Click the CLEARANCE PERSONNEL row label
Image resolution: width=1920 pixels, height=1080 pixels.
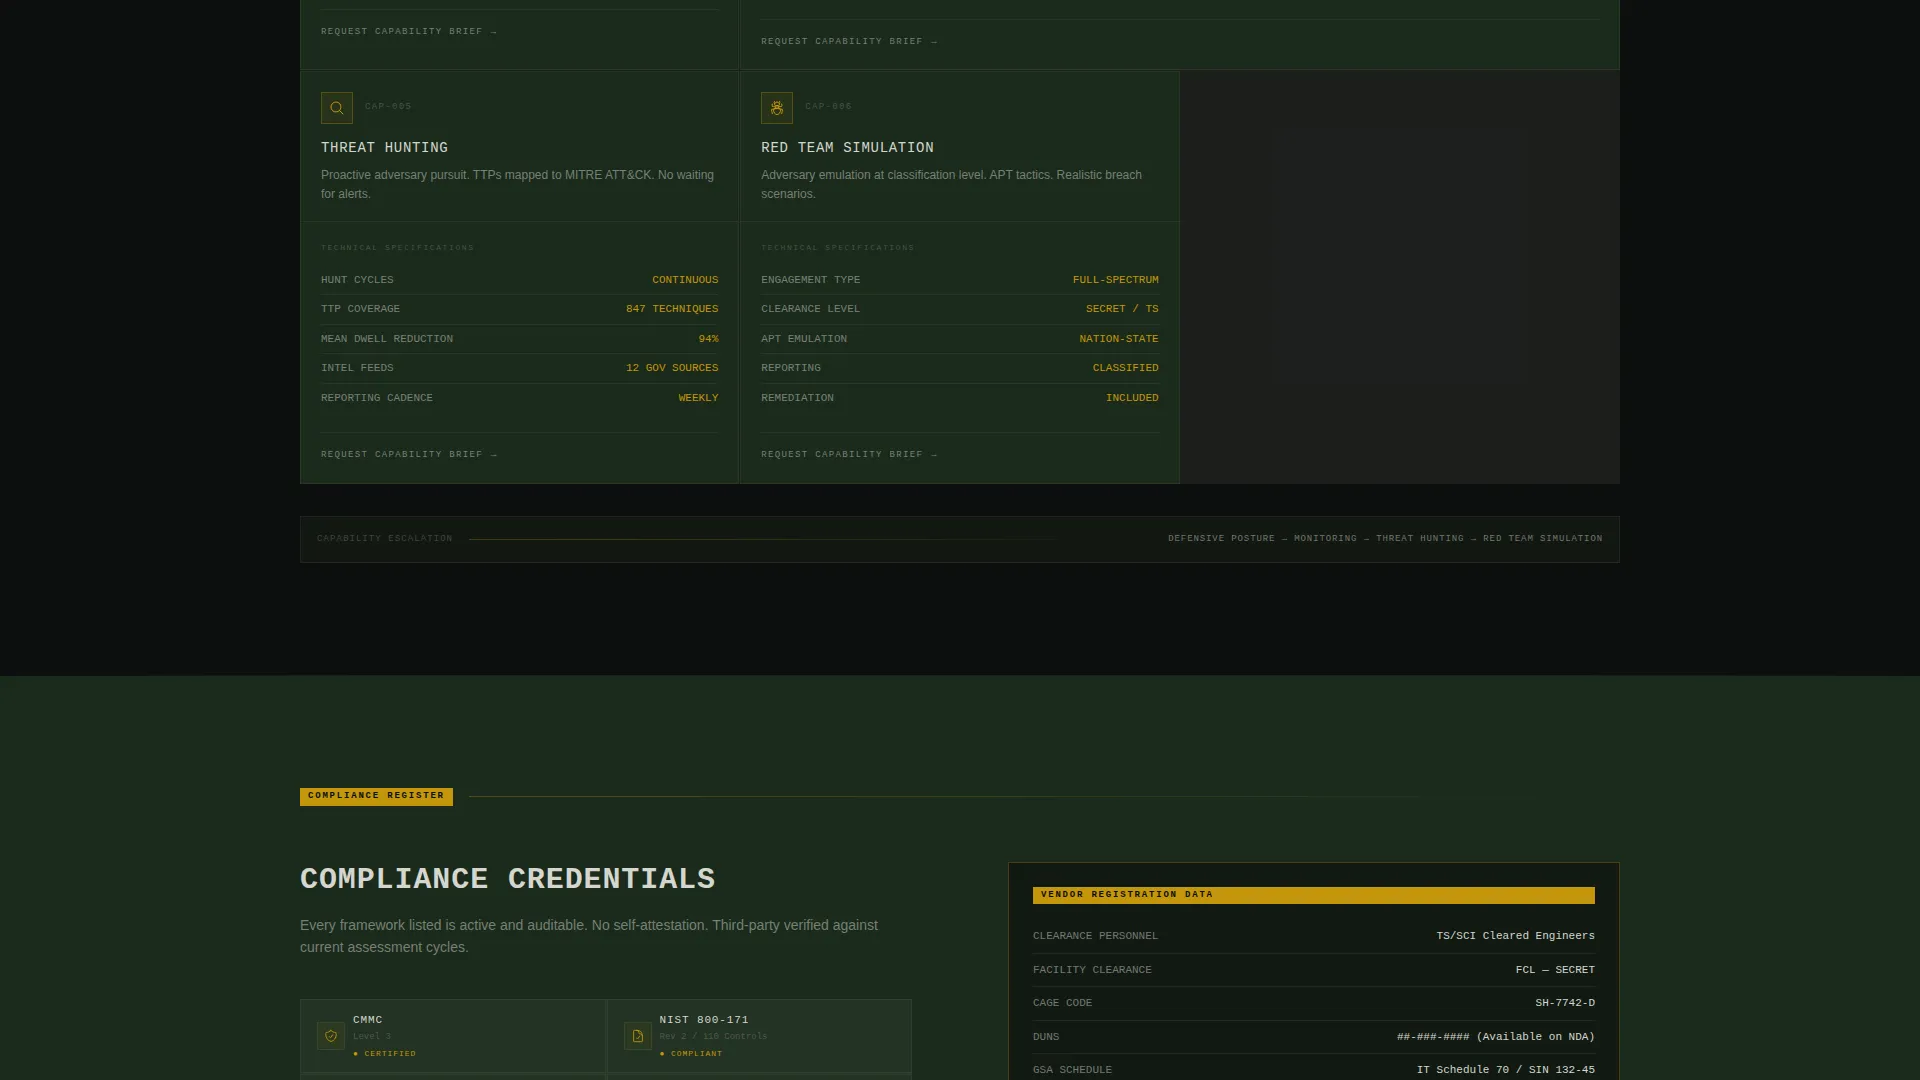(1095, 936)
